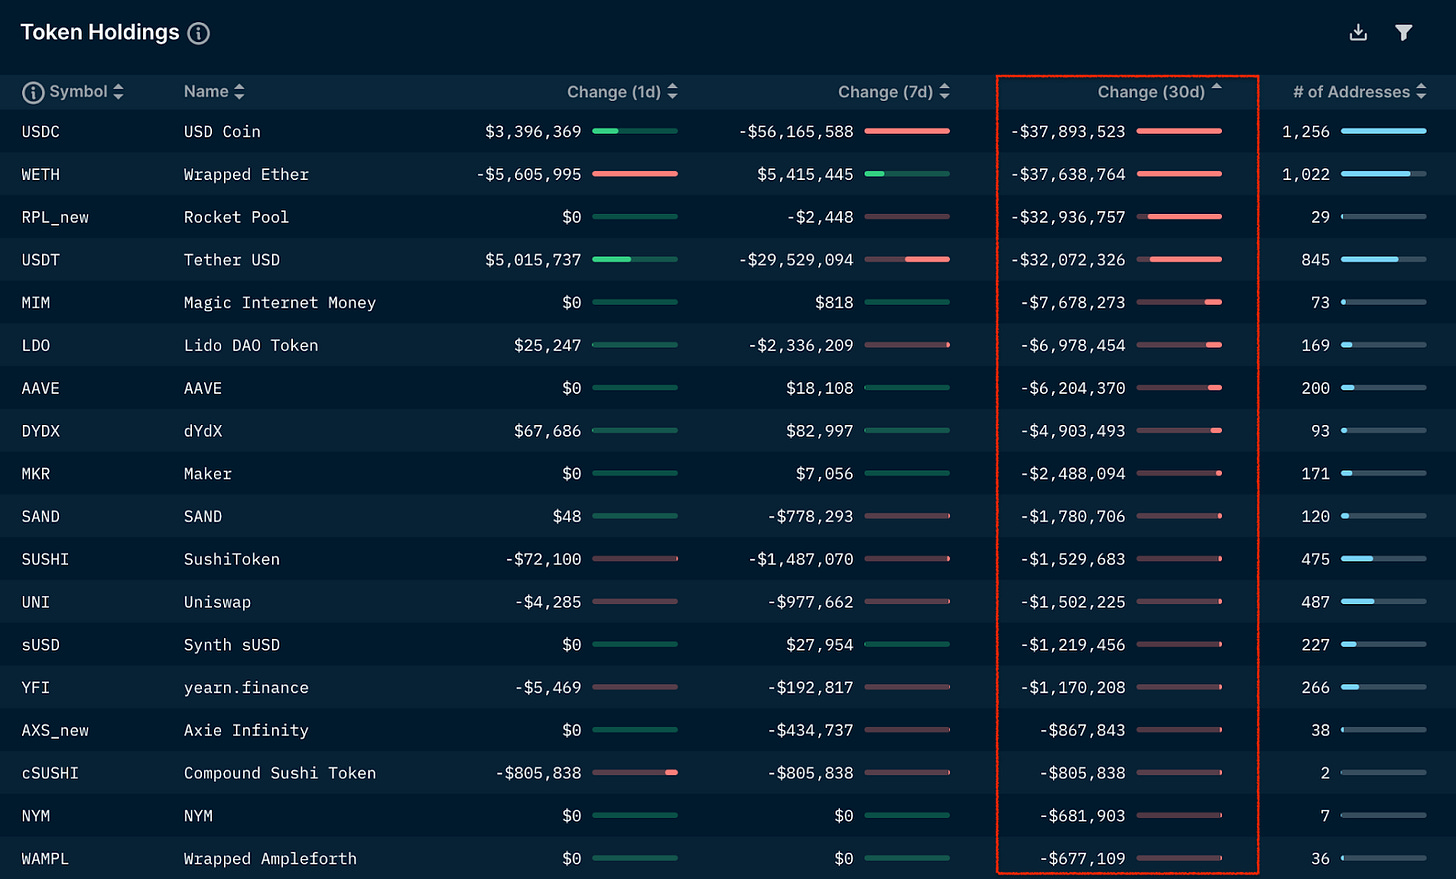Open the Token Holdings info icon
Image resolution: width=1456 pixels, height=879 pixels.
(199, 33)
